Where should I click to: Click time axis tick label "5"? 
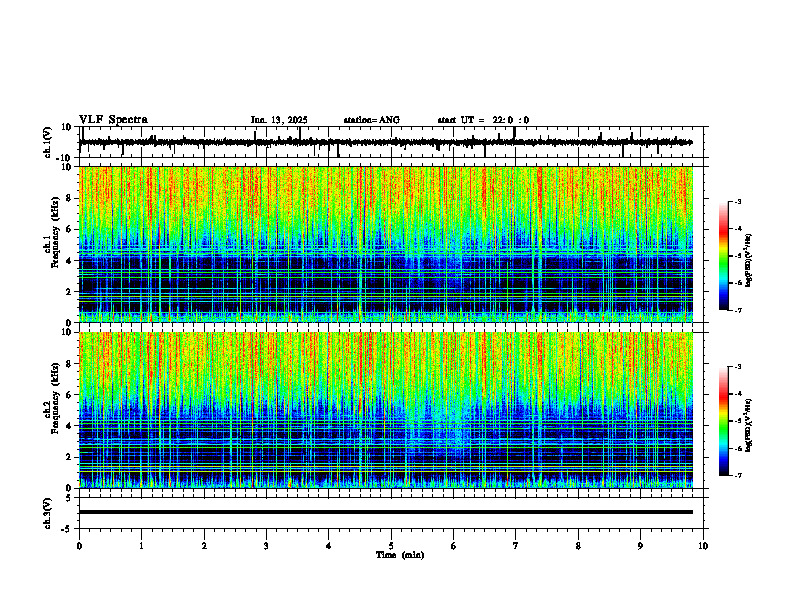tap(391, 546)
